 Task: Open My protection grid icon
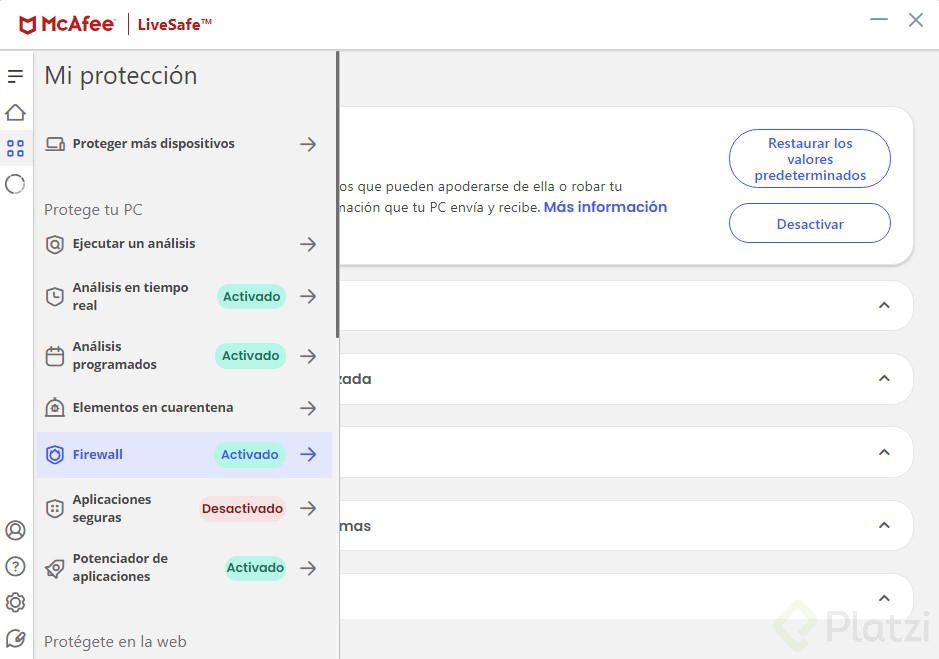[16, 148]
